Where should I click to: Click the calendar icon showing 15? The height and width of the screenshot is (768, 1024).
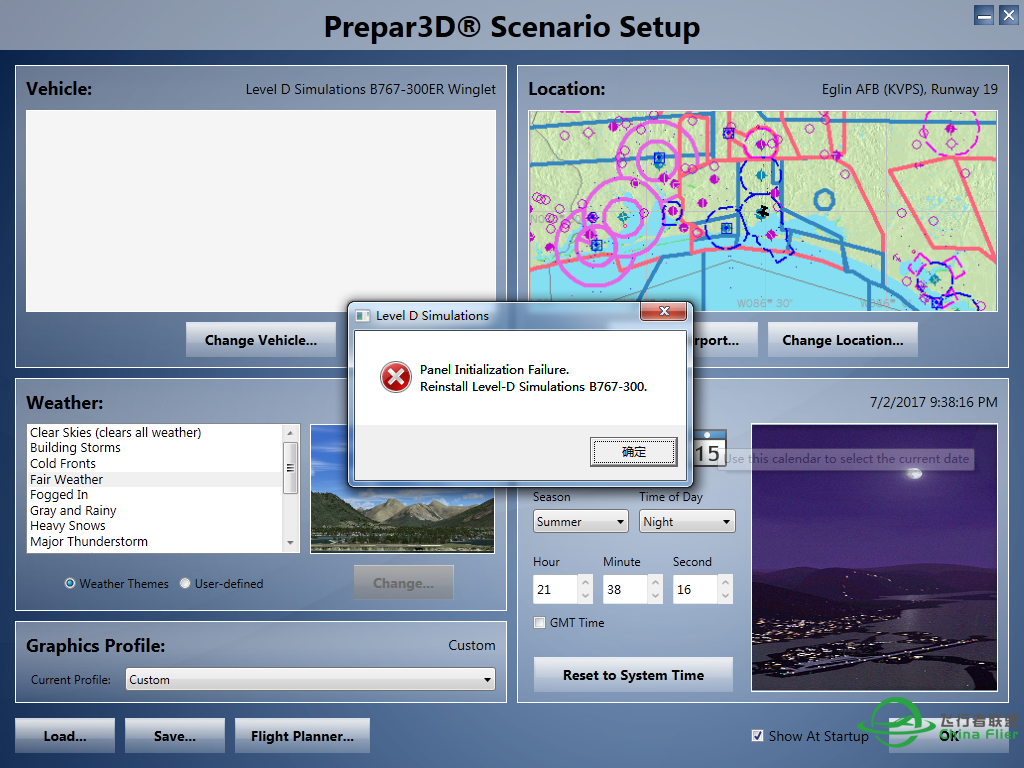pos(707,450)
